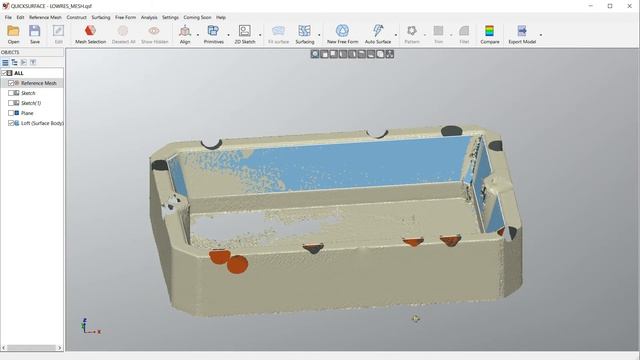Activate the Mesh Selection tool
Viewport: 640px width, 360px height.
pyautogui.click(x=90, y=31)
